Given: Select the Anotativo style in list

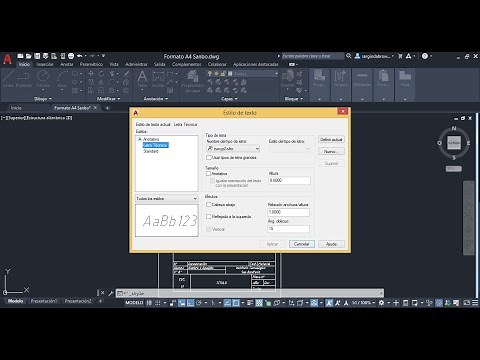Looking at the screenshot, I should click(151, 139).
